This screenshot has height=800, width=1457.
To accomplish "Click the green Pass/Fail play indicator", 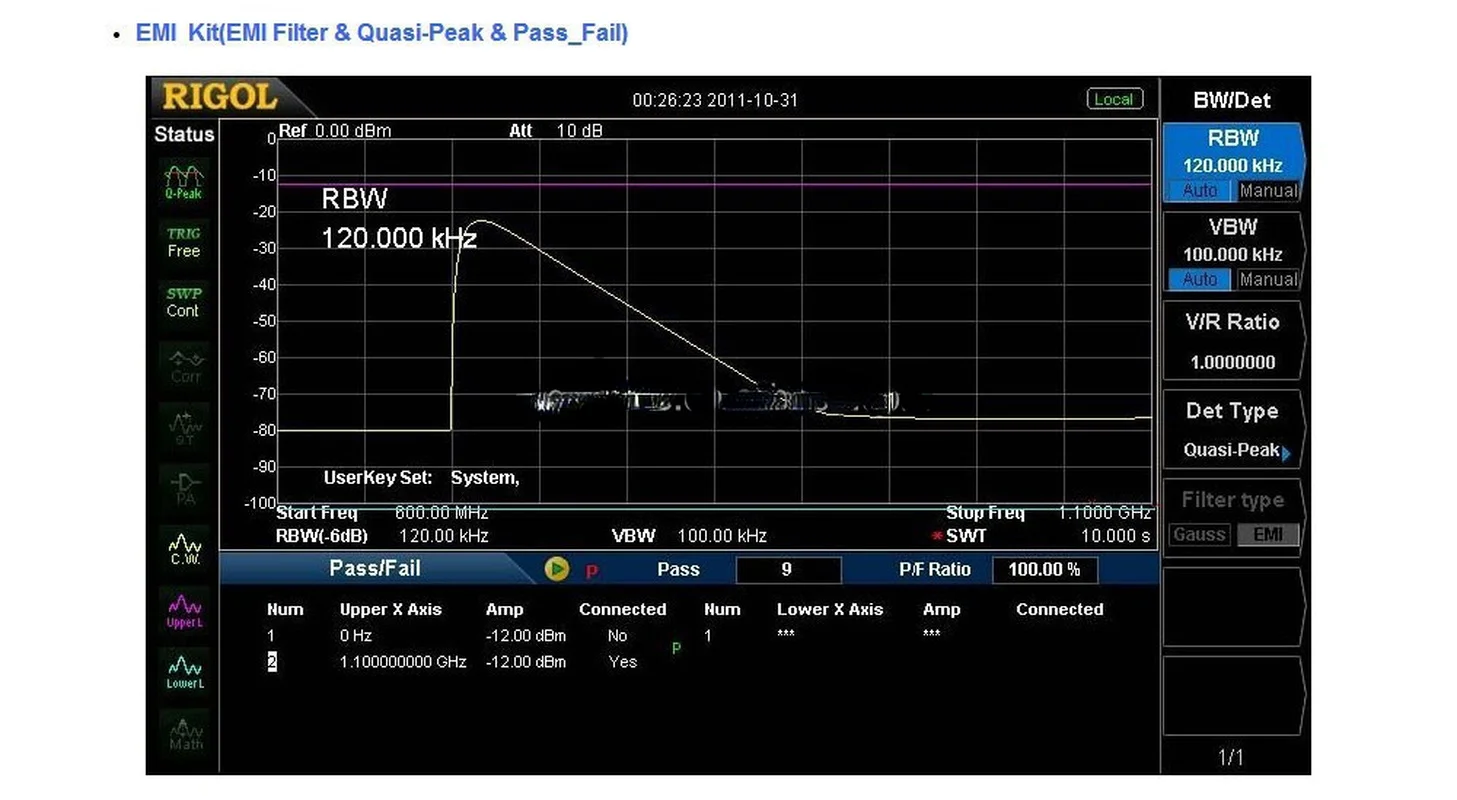I will coord(556,569).
